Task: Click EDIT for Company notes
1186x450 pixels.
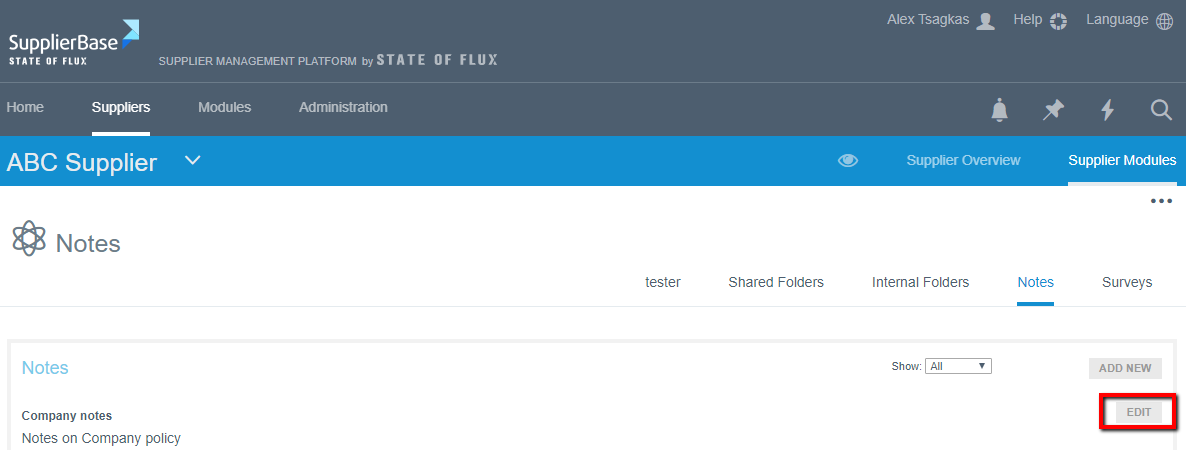Action: pos(1139,412)
